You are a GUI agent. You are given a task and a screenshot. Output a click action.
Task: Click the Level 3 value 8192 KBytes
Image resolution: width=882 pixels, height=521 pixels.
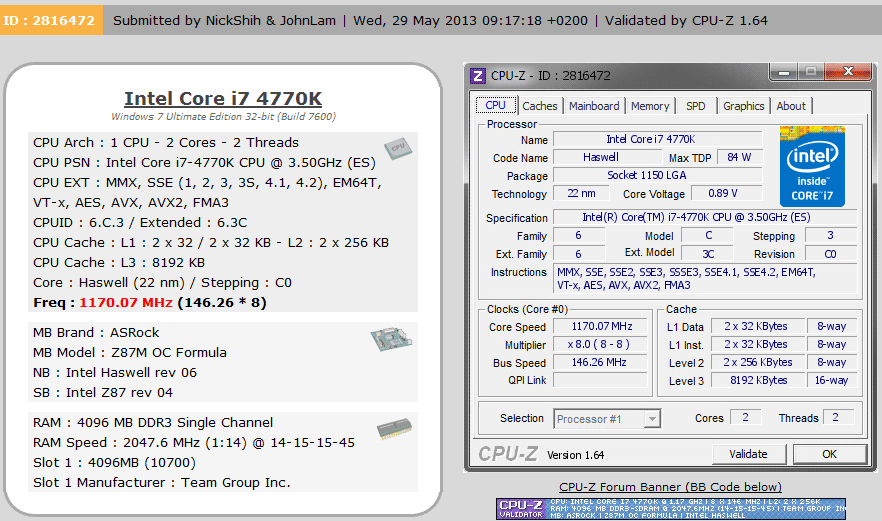[757, 380]
